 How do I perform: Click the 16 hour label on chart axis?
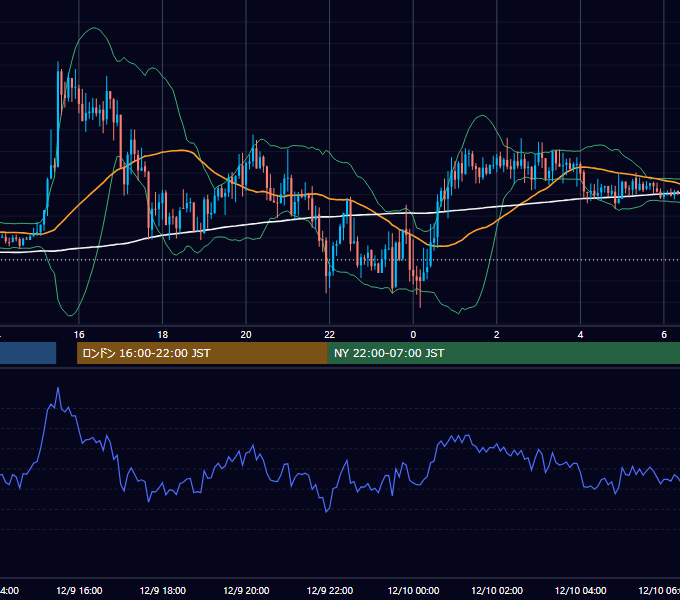79,335
